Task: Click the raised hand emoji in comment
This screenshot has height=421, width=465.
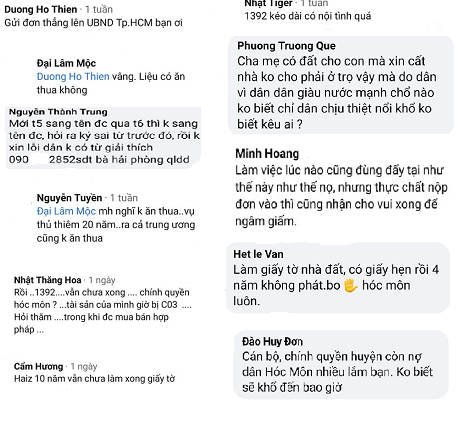Action: [350, 286]
